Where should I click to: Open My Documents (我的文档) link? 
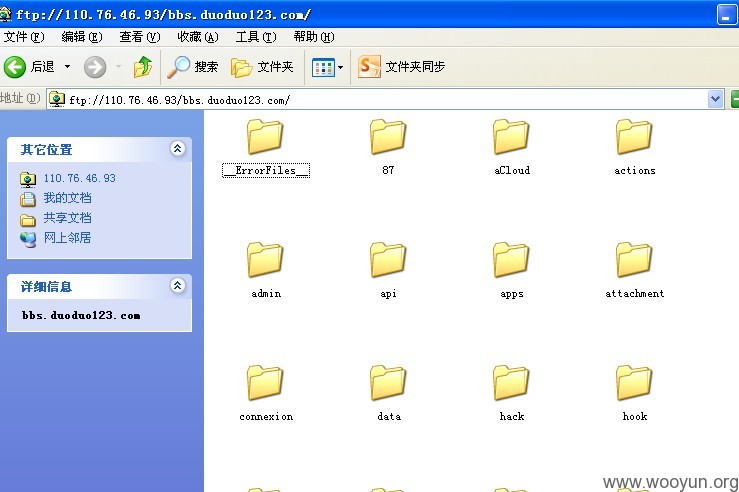(67, 198)
